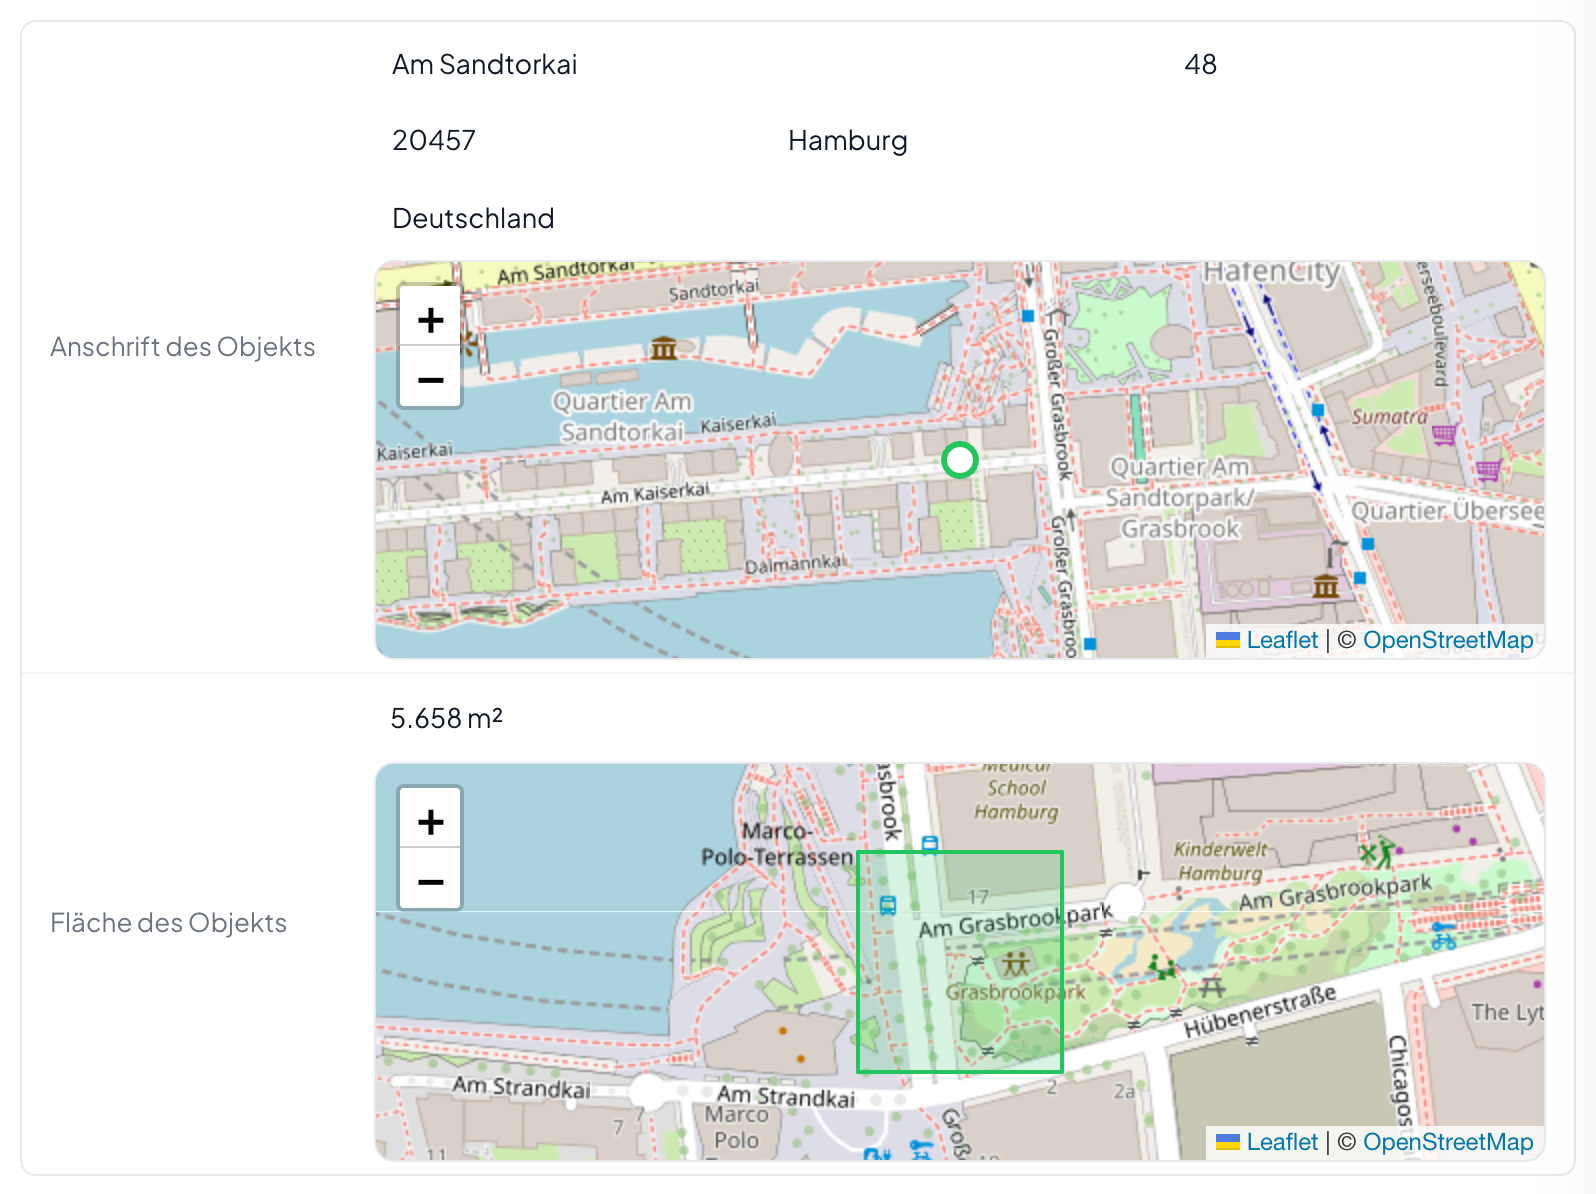Click the Kinderwelt Hamburg map label
This screenshot has width=1596, height=1194.
(1220, 861)
